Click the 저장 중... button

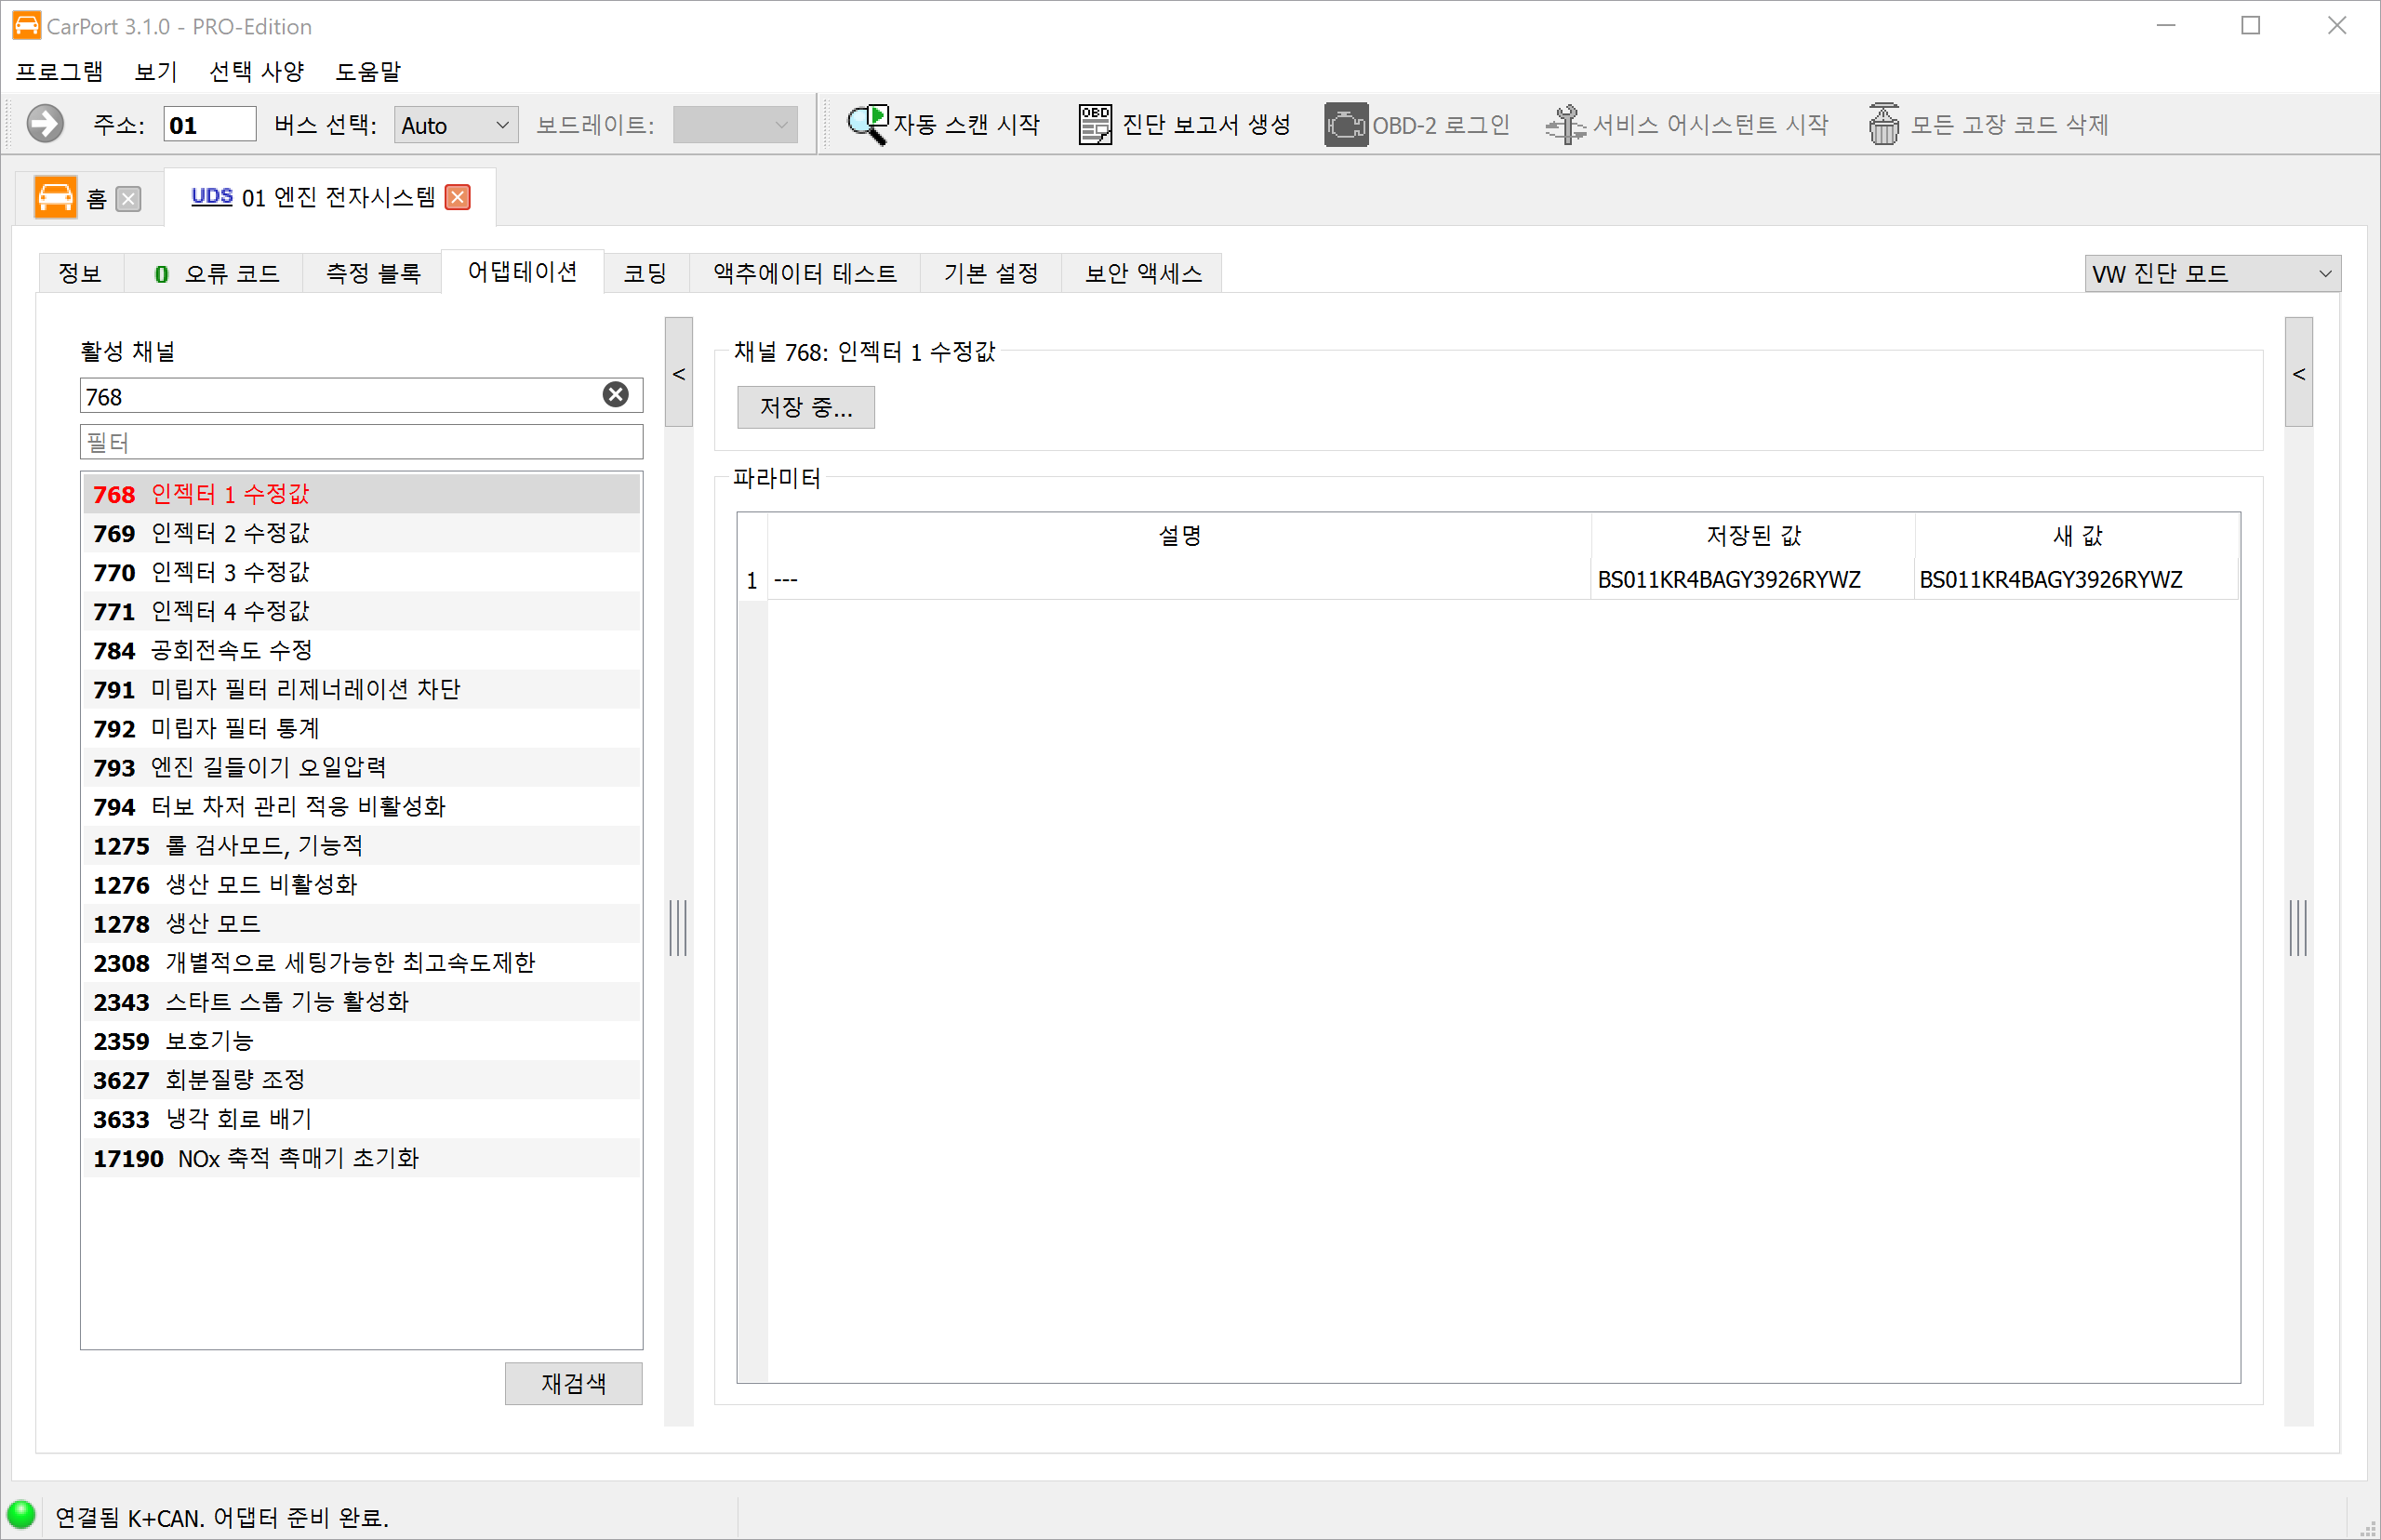806,407
